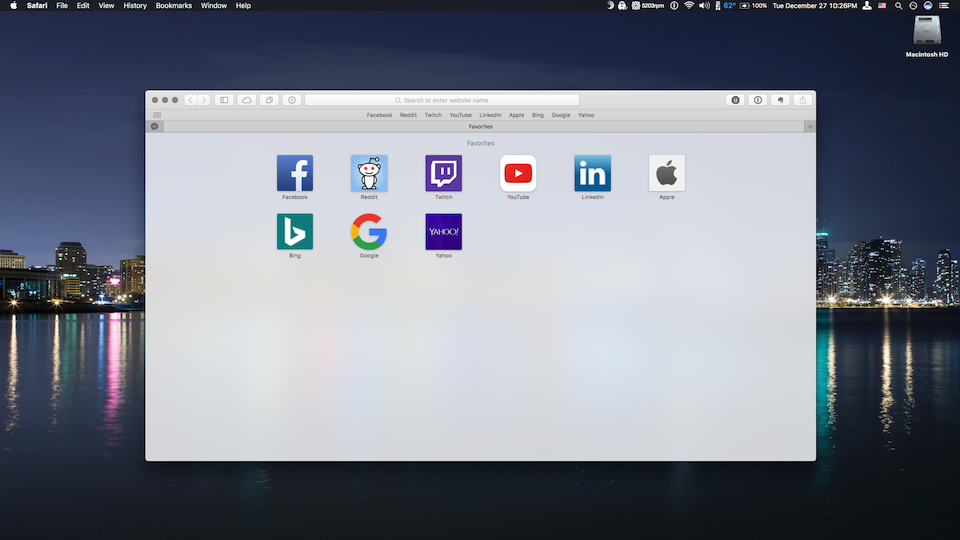Click LinkedIn link in Favorites bar
960x540 pixels.
click(490, 115)
